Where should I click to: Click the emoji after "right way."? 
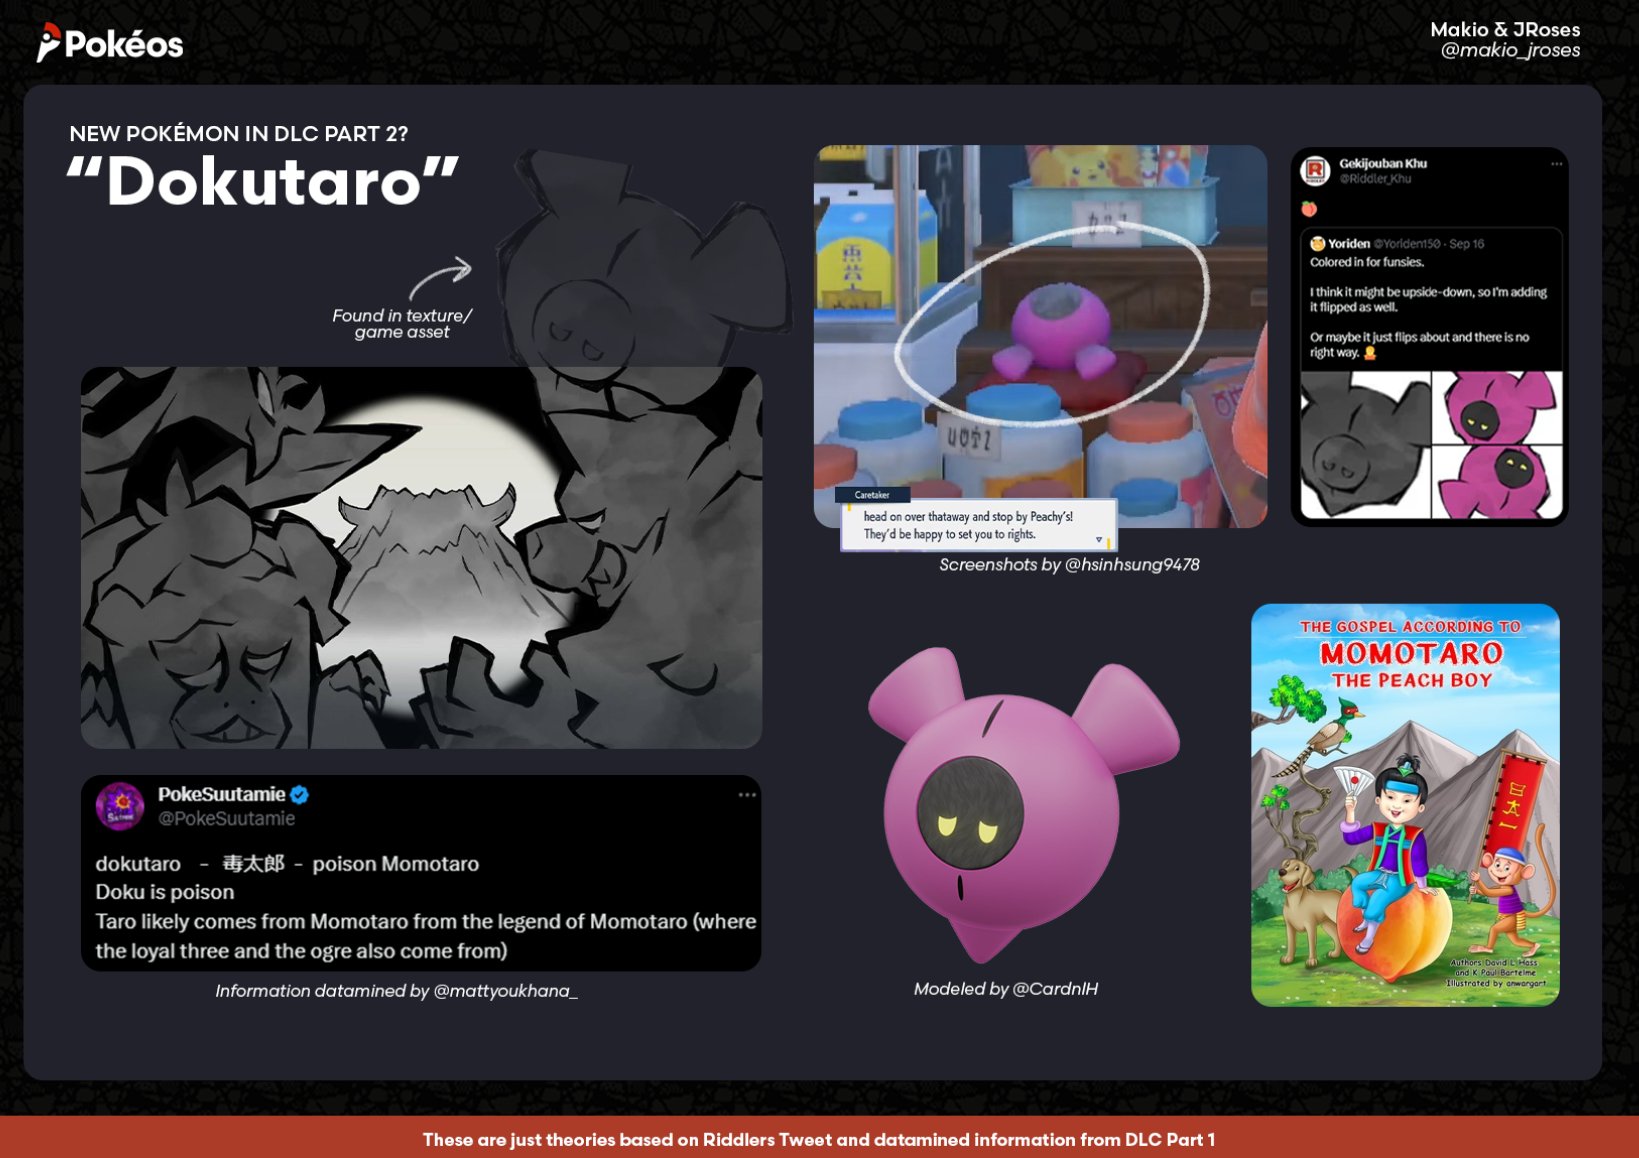pos(1370,353)
